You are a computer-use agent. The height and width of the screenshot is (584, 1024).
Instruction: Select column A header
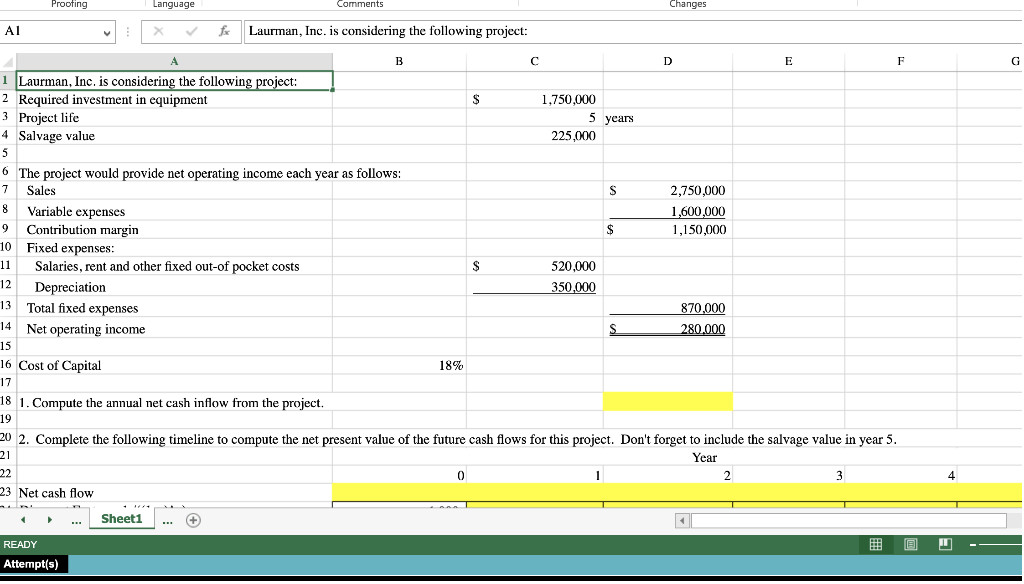coord(174,61)
